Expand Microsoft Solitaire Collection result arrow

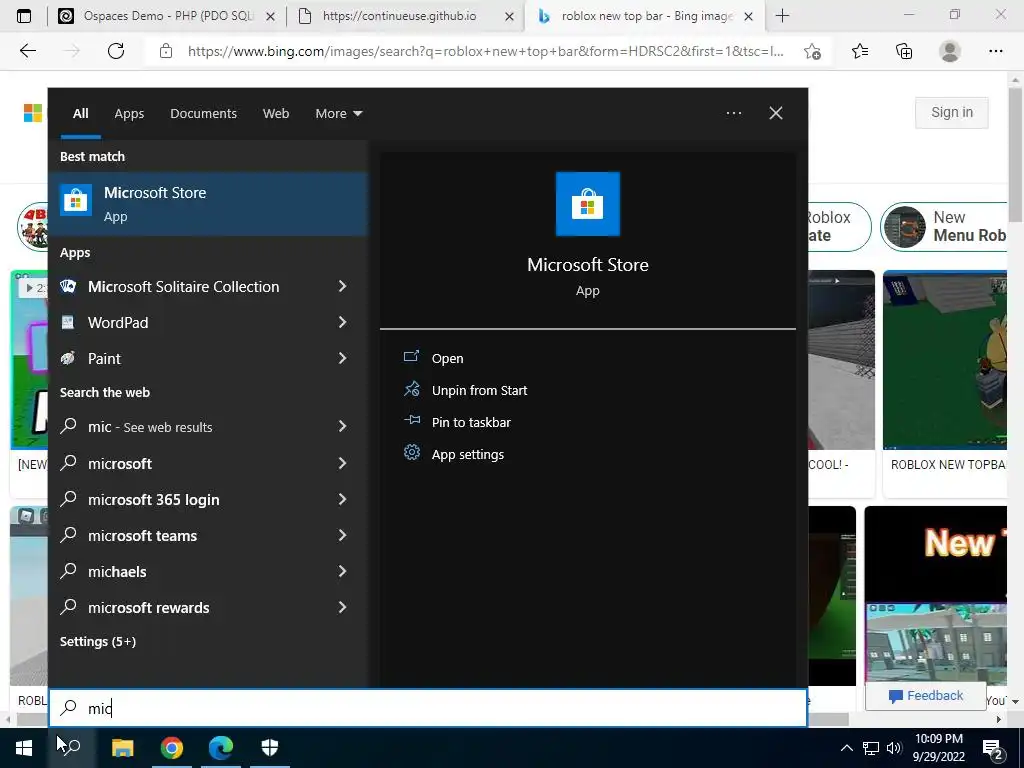342,286
